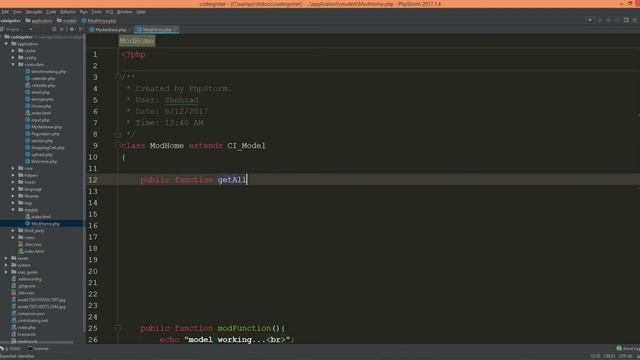Select Welcome.php in the project tree
The height and width of the screenshot is (360, 640).
[x=41, y=162]
